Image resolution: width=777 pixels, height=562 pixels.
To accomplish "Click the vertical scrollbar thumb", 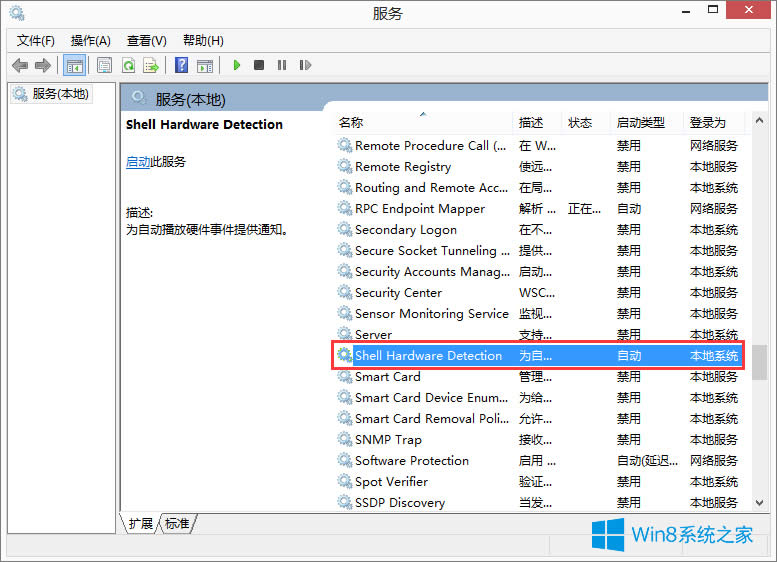I will 759,362.
